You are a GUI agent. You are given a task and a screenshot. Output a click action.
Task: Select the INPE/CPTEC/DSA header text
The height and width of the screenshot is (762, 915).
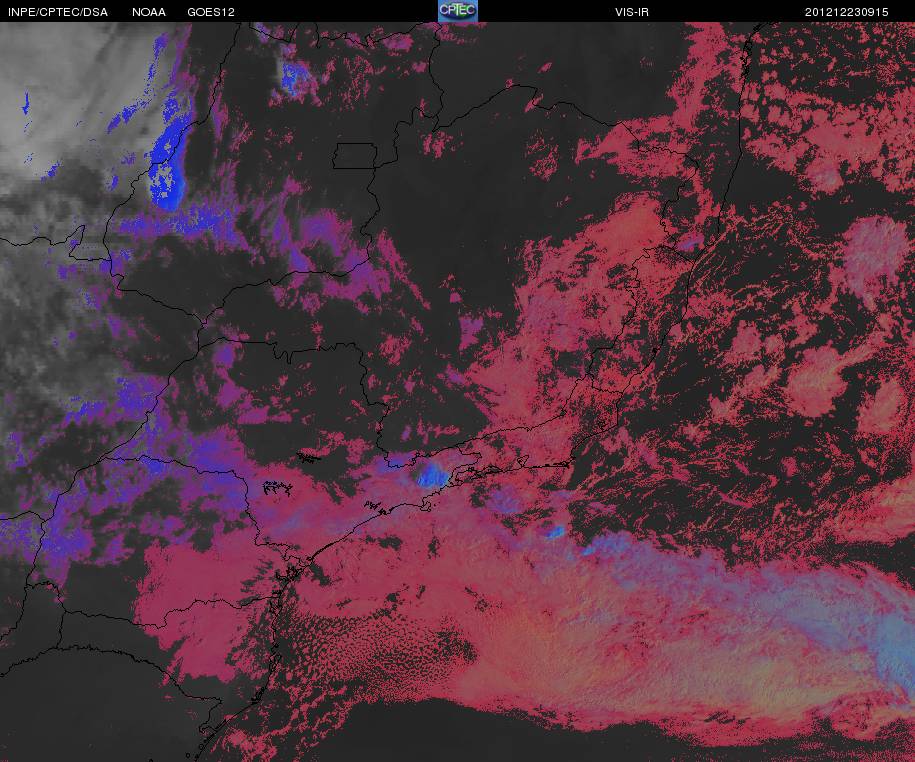(x=58, y=12)
